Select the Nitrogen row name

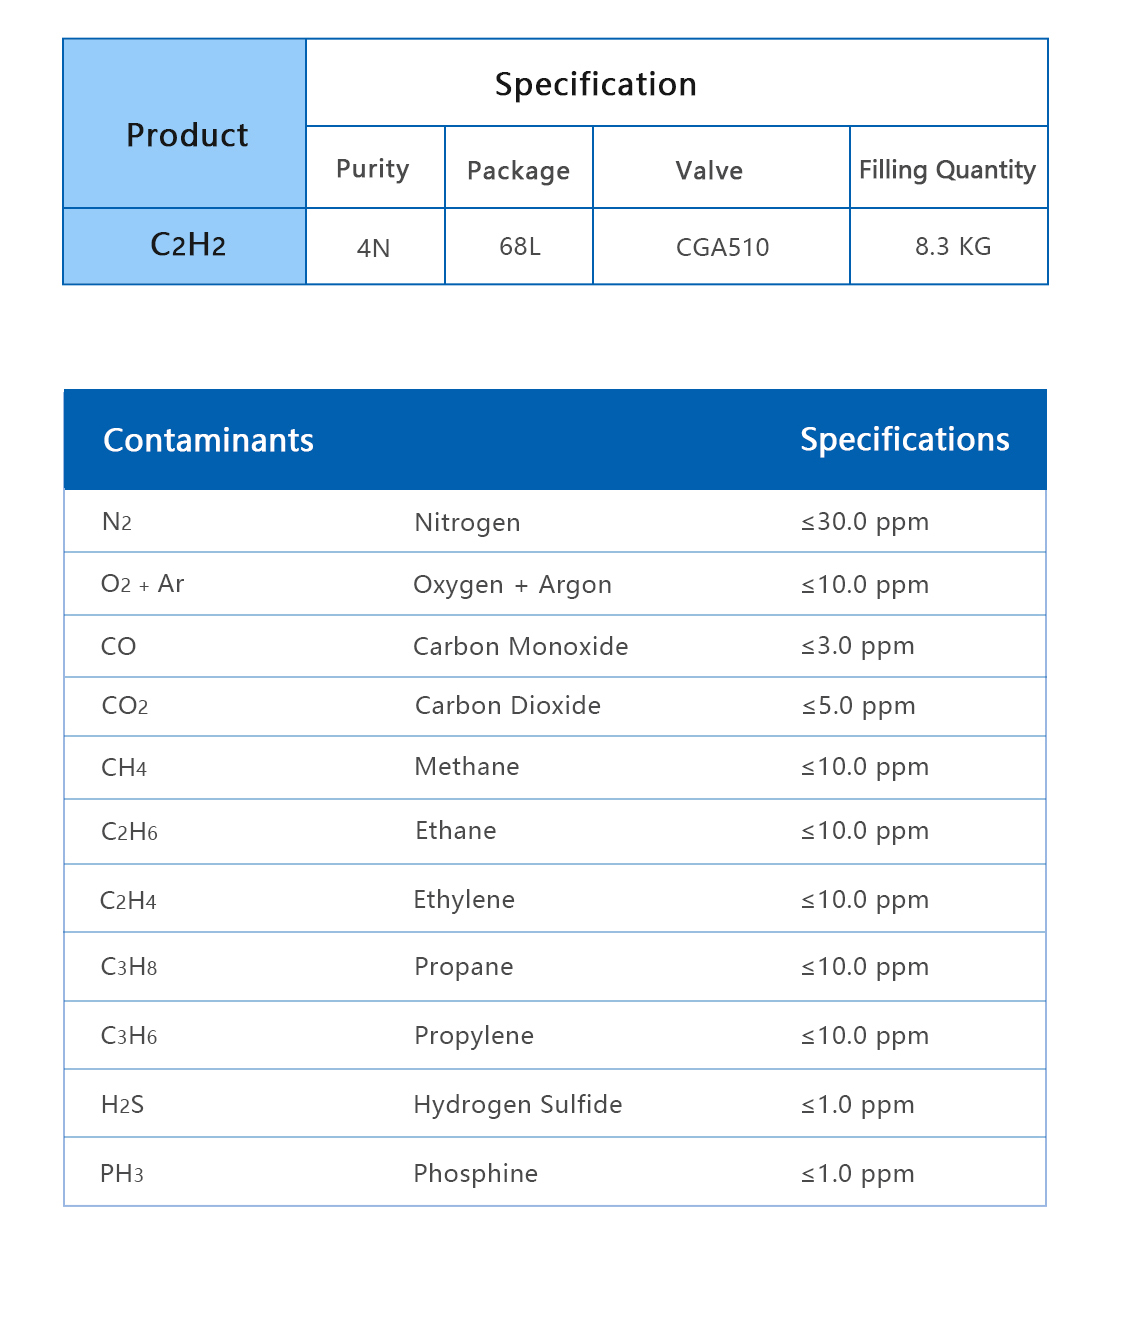pyautogui.click(x=467, y=523)
